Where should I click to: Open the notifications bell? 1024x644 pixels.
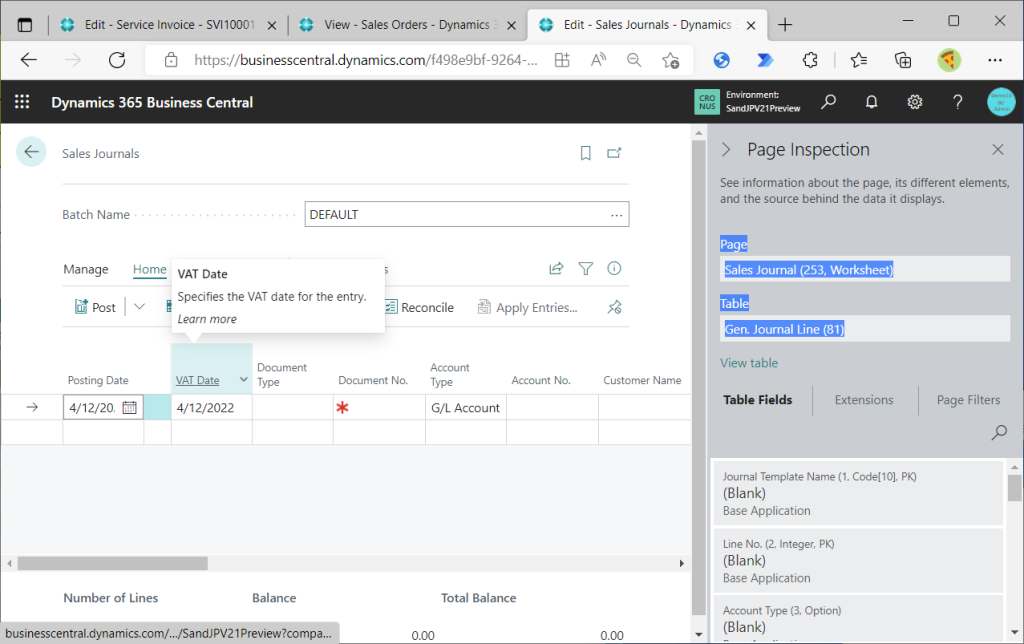[x=872, y=102]
